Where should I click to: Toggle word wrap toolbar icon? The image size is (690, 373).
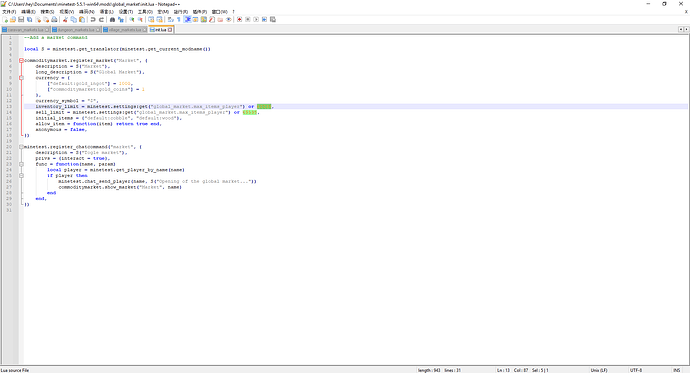tap(170, 19)
